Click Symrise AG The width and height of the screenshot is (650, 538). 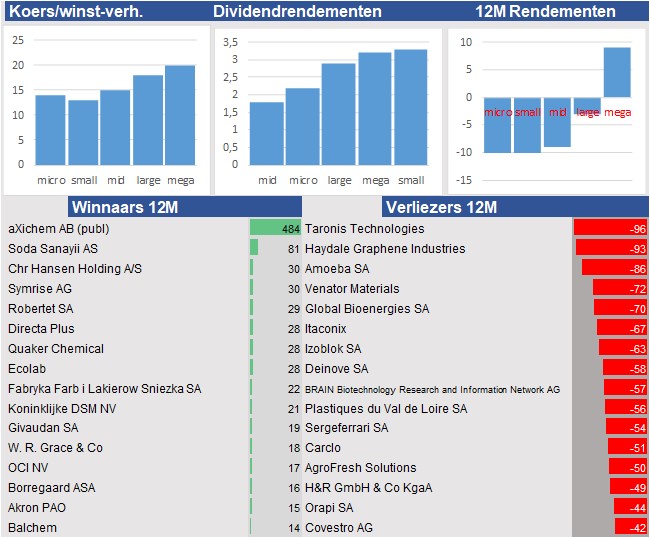coord(40,289)
